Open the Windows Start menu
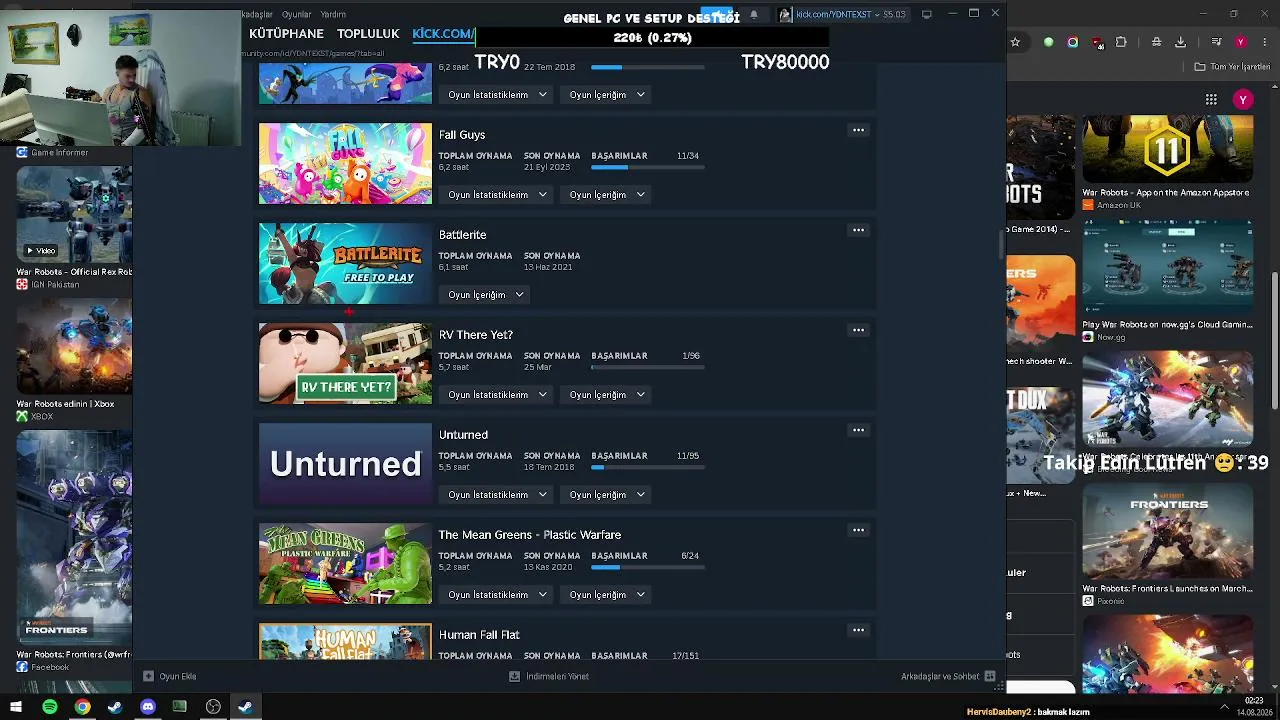Image resolution: width=1280 pixels, height=720 pixels. pyautogui.click(x=16, y=707)
